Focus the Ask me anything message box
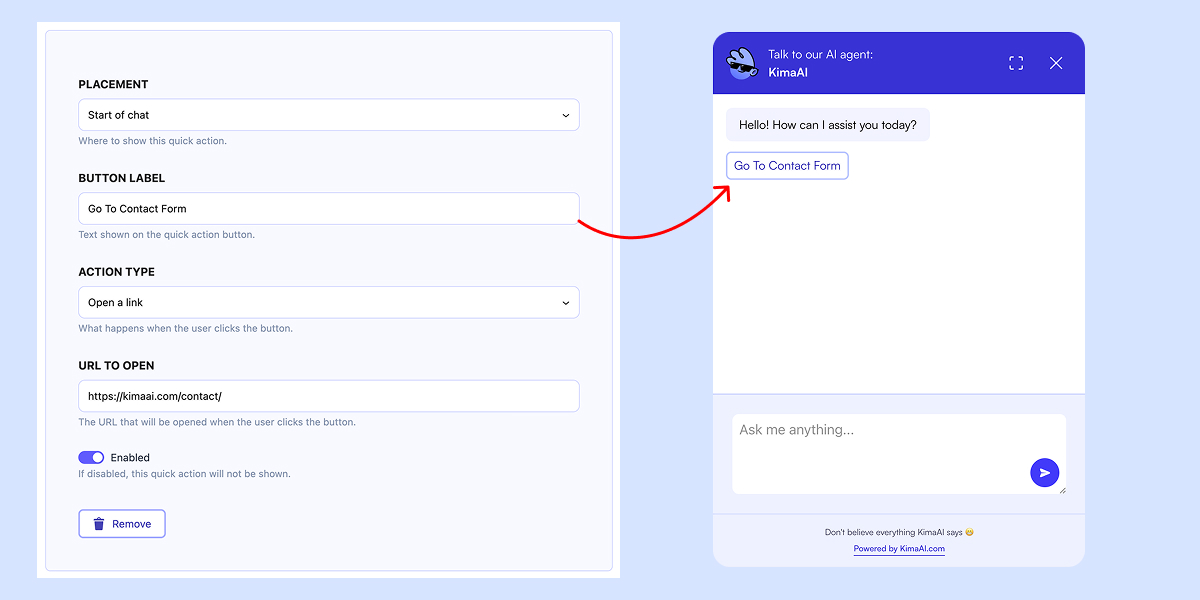Screen dimensions: 1200x600 point(880,450)
